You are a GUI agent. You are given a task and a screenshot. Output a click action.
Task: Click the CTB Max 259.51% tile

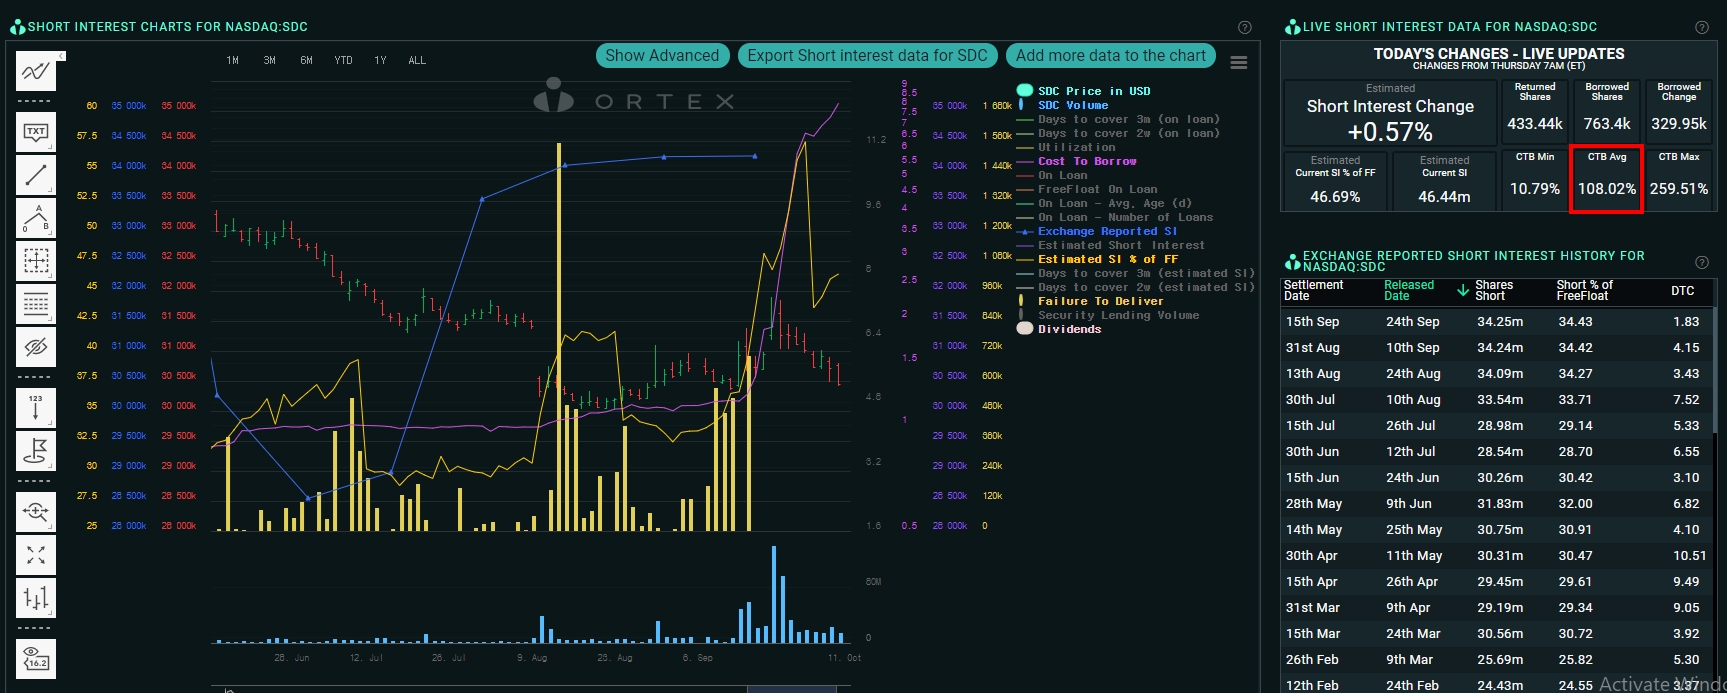(1678, 179)
